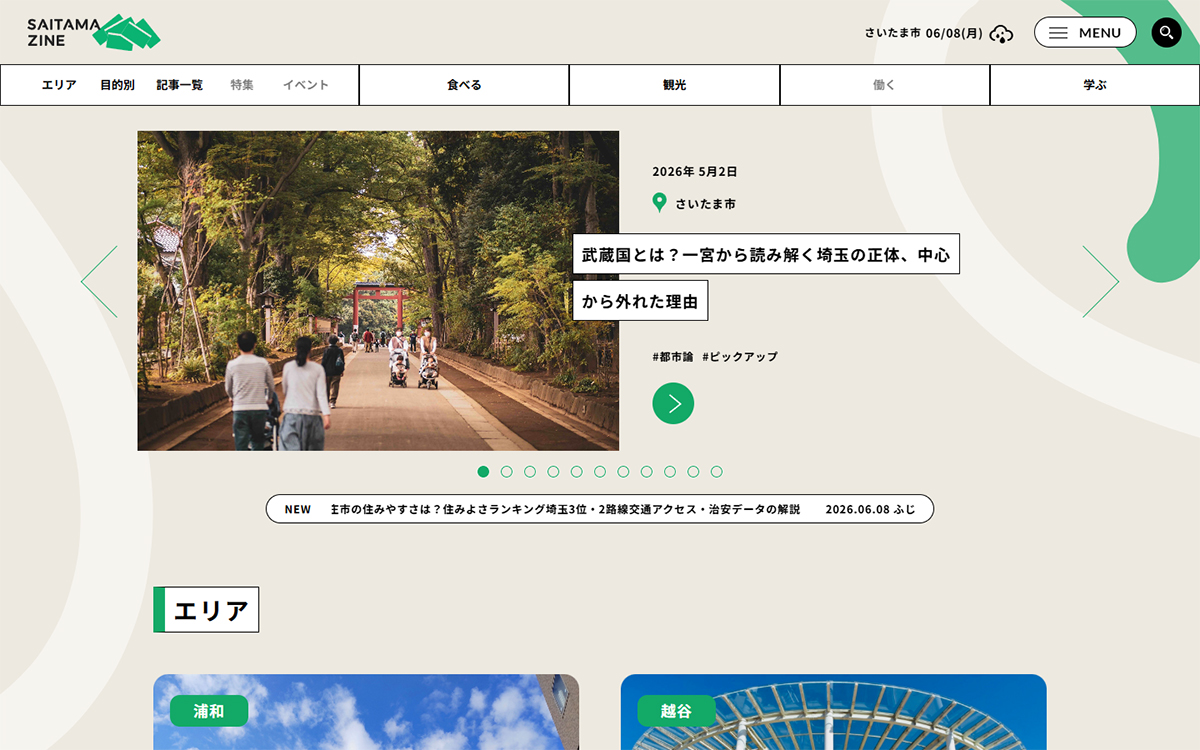Open the 特集 nav item
This screenshot has height=750, width=1200.
[x=242, y=85]
